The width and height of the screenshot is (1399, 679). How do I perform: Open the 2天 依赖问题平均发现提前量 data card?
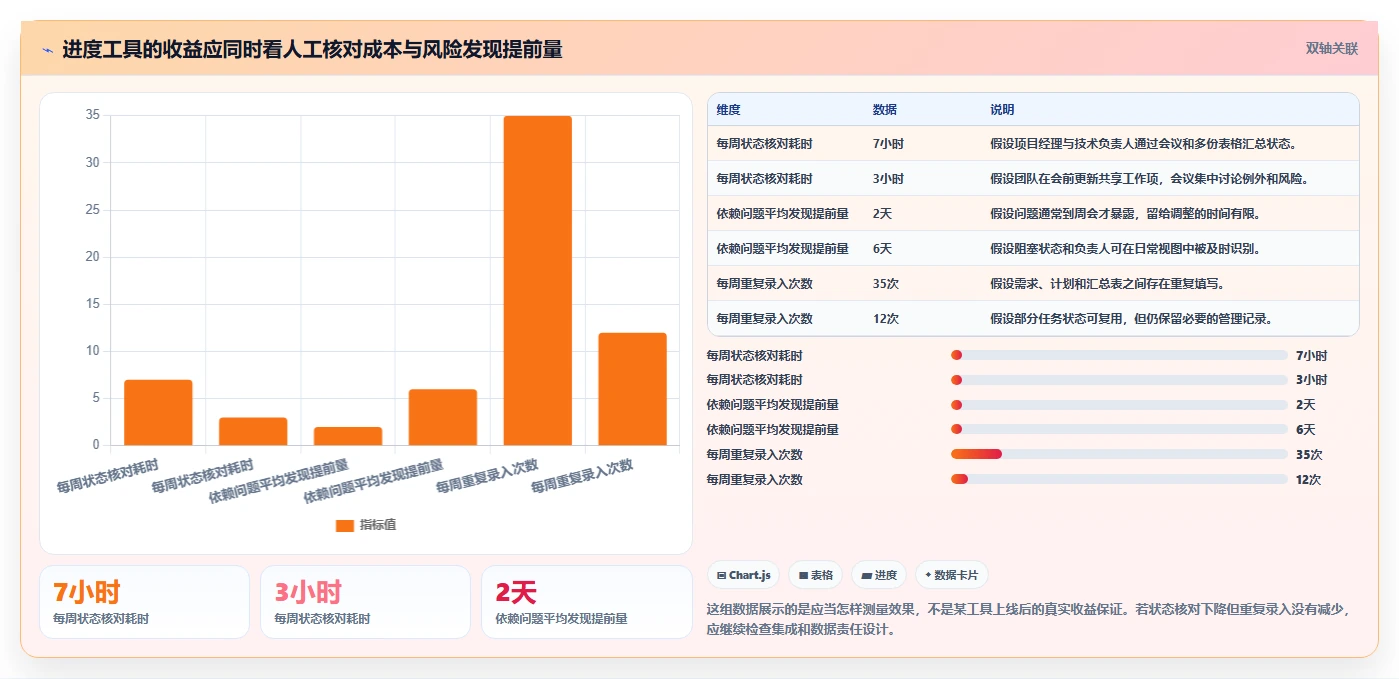click(586, 602)
